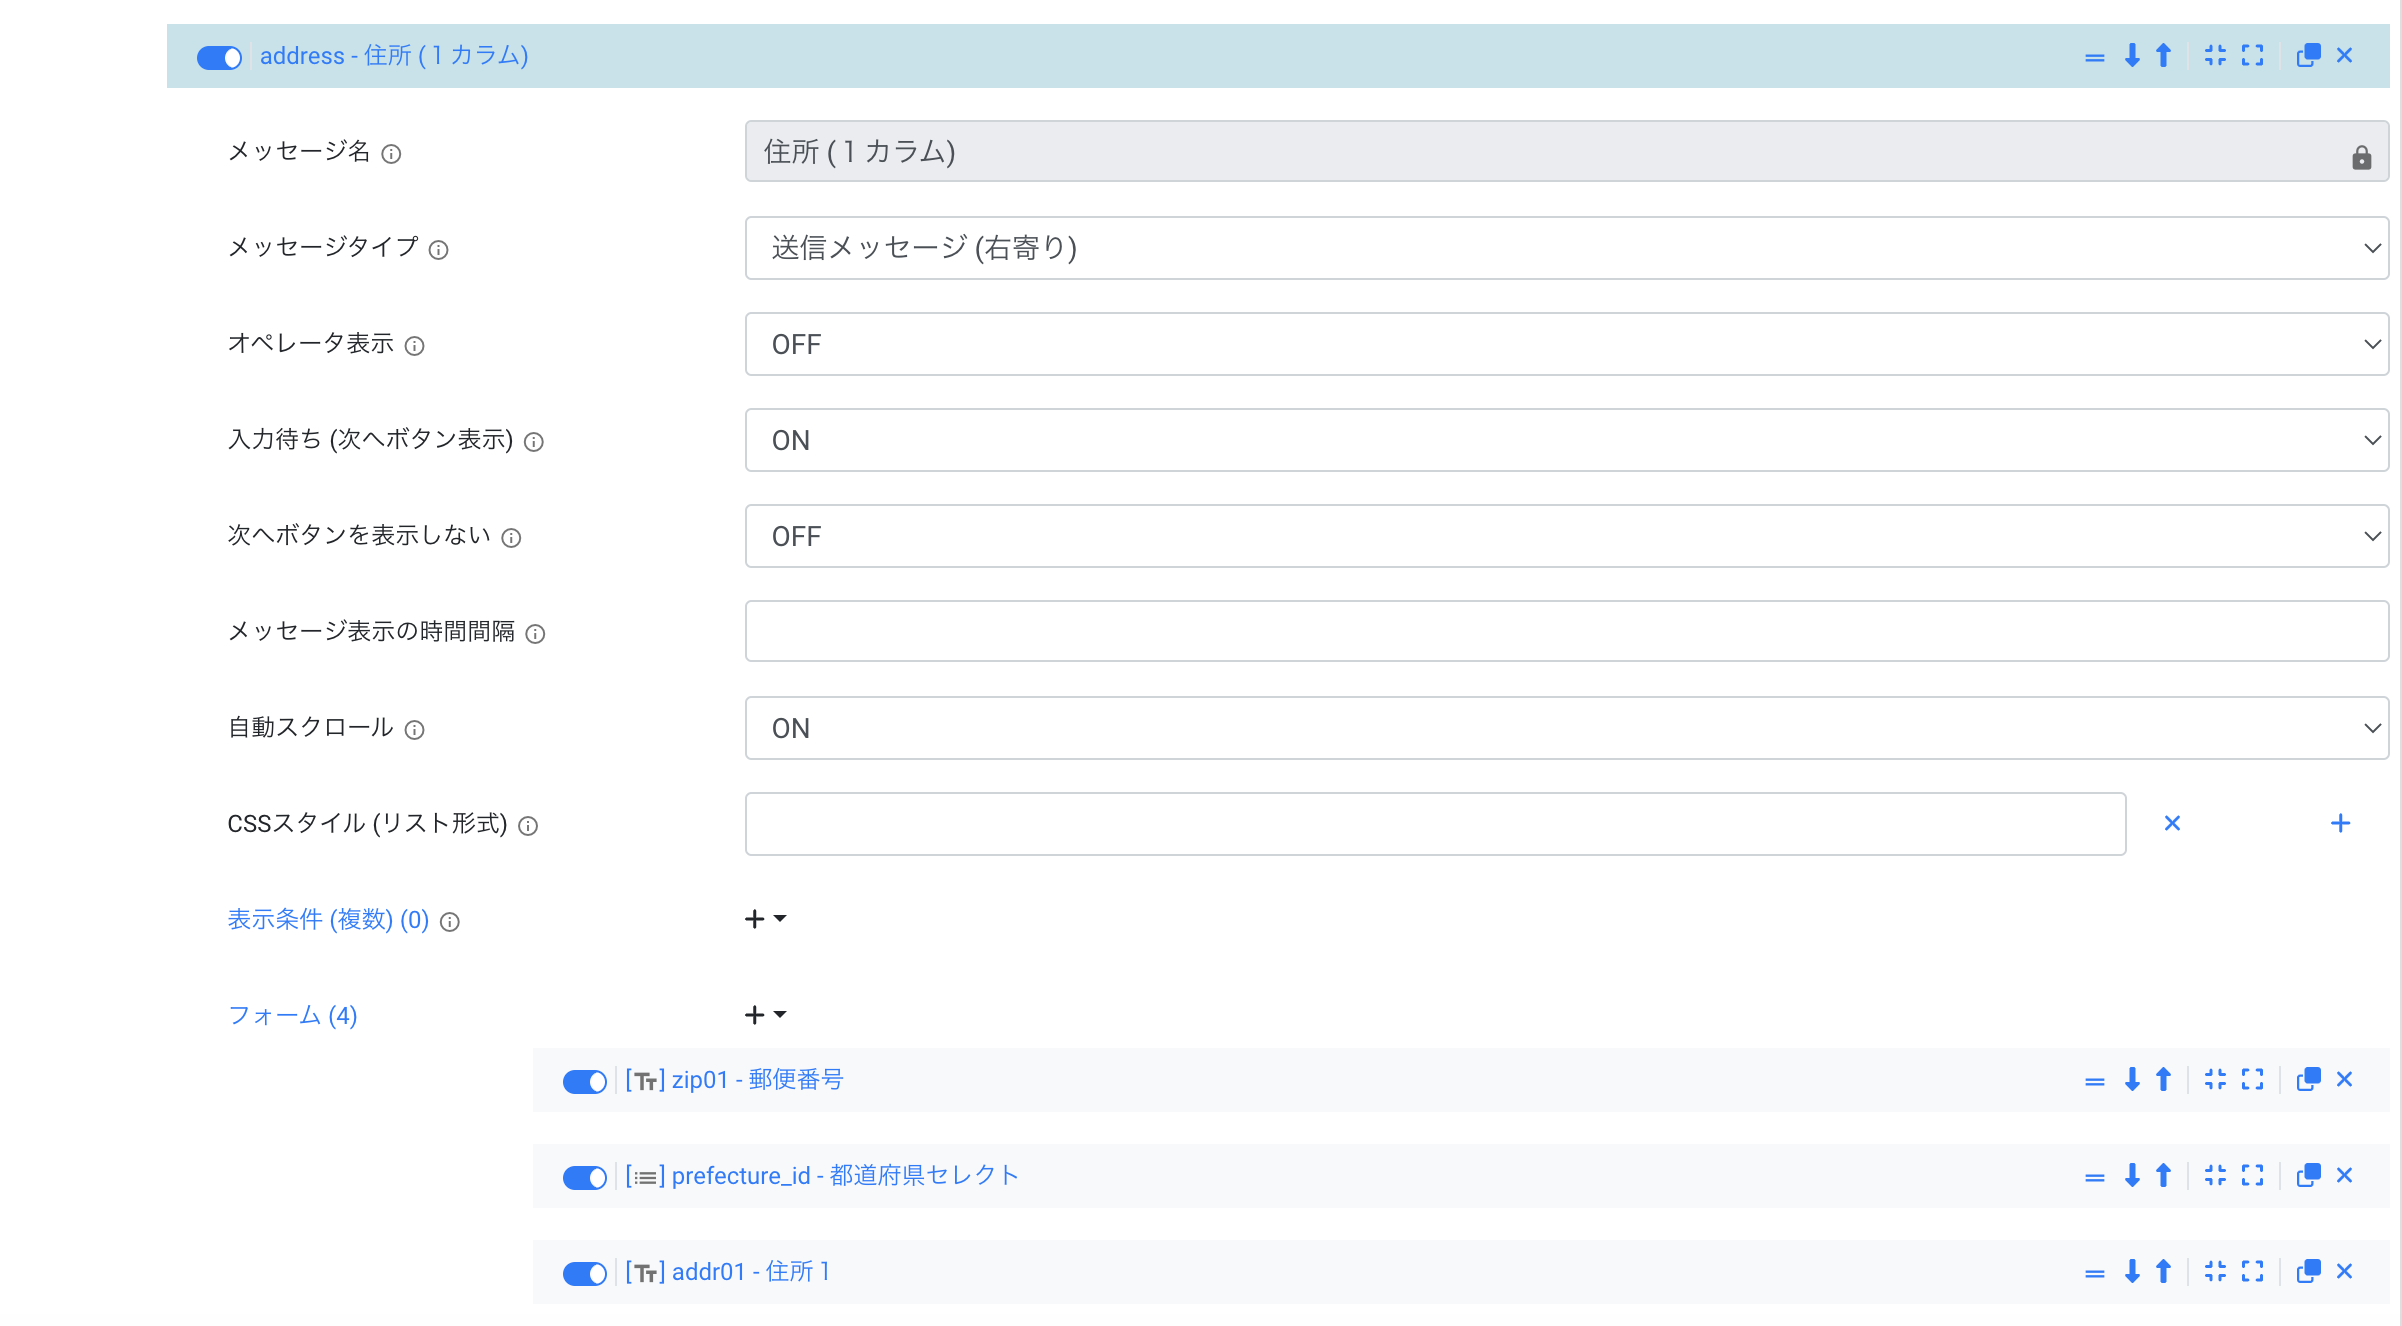2402x1326 pixels.
Task: Click the メッセージ表示の時間間隔 input field
Action: (1566, 632)
